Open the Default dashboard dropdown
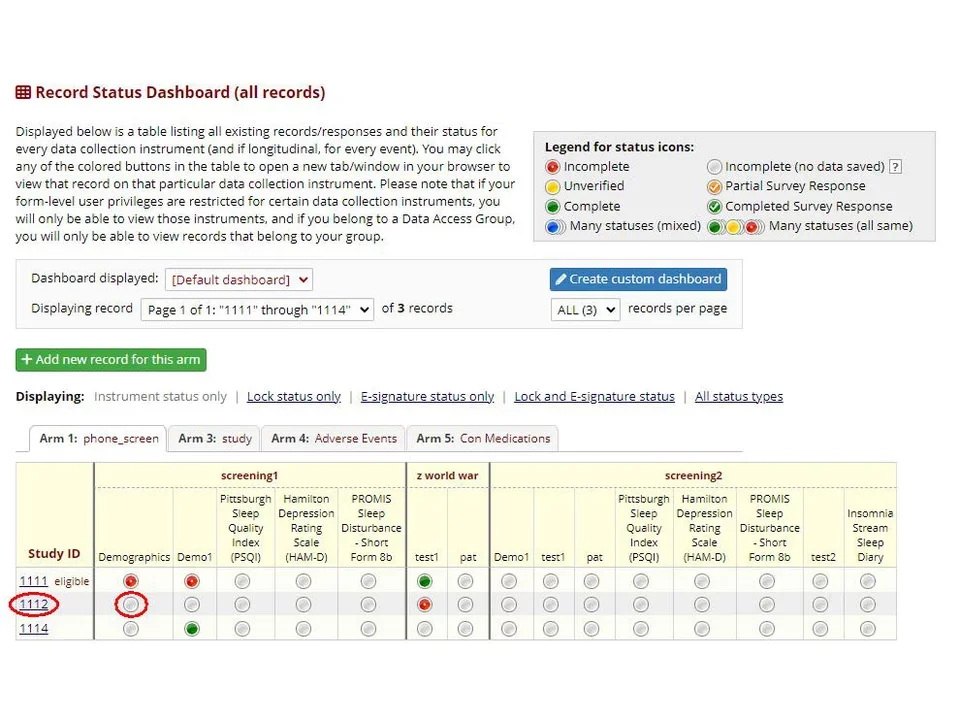Image resolution: width=960 pixels, height=720 pixels. [238, 279]
